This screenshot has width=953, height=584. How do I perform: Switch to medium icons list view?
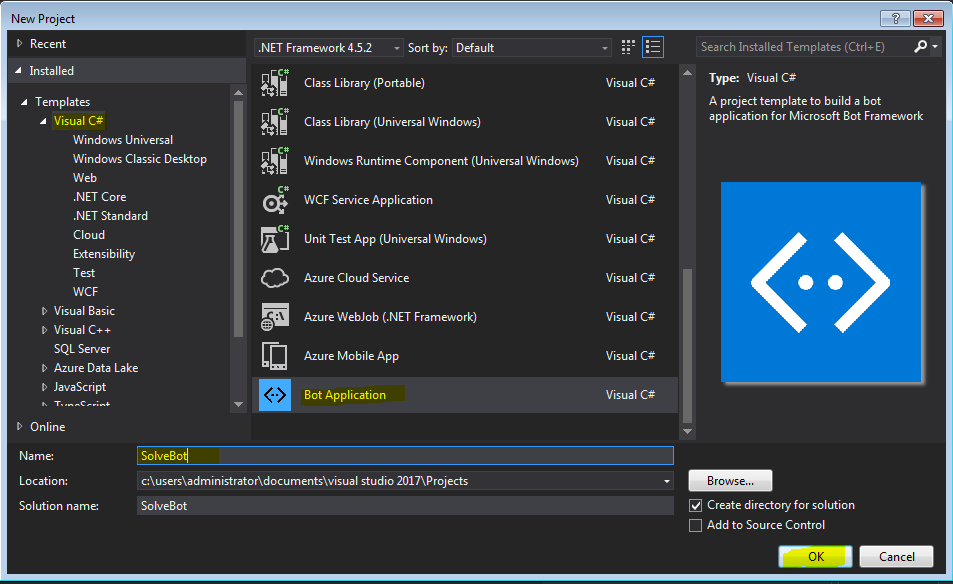653,47
